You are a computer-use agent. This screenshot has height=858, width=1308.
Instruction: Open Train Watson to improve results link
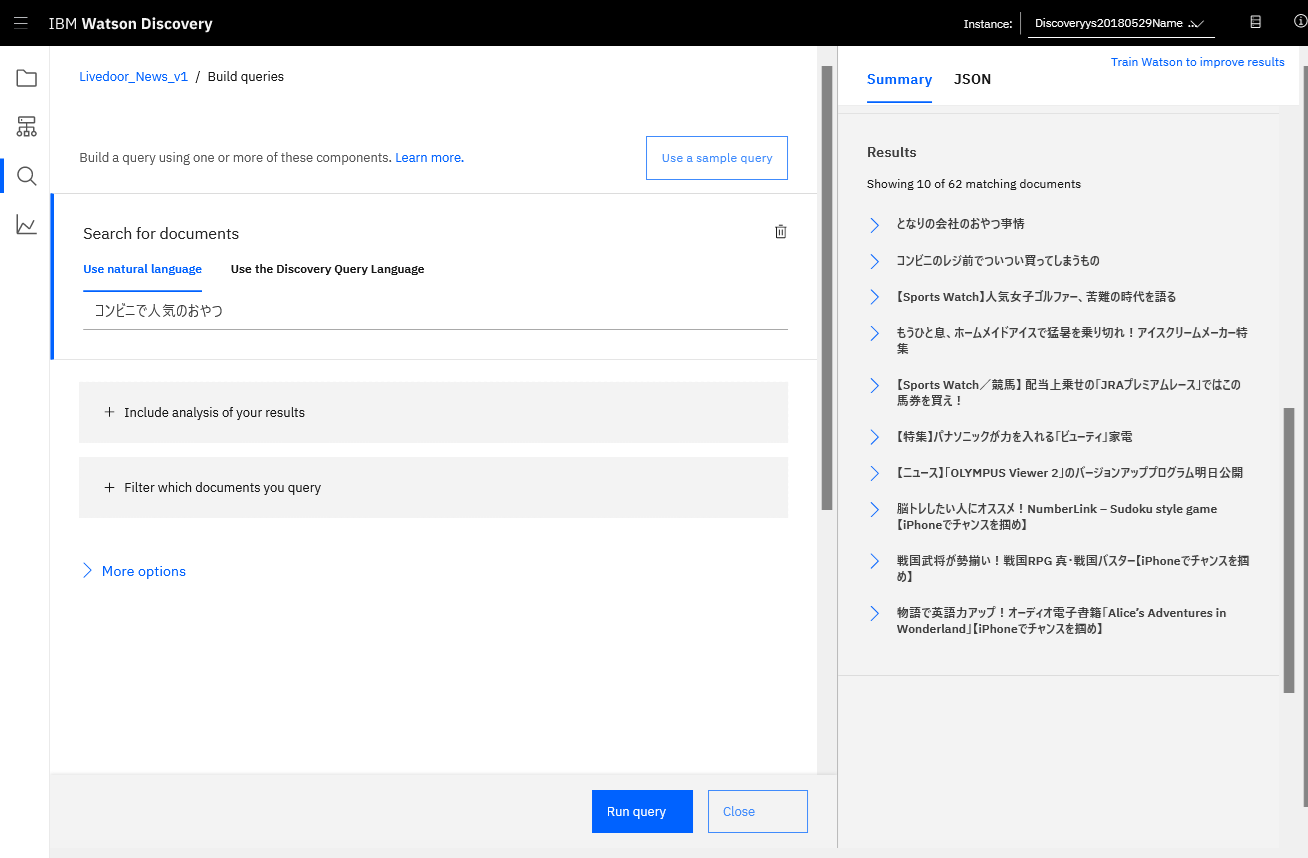(x=1197, y=62)
